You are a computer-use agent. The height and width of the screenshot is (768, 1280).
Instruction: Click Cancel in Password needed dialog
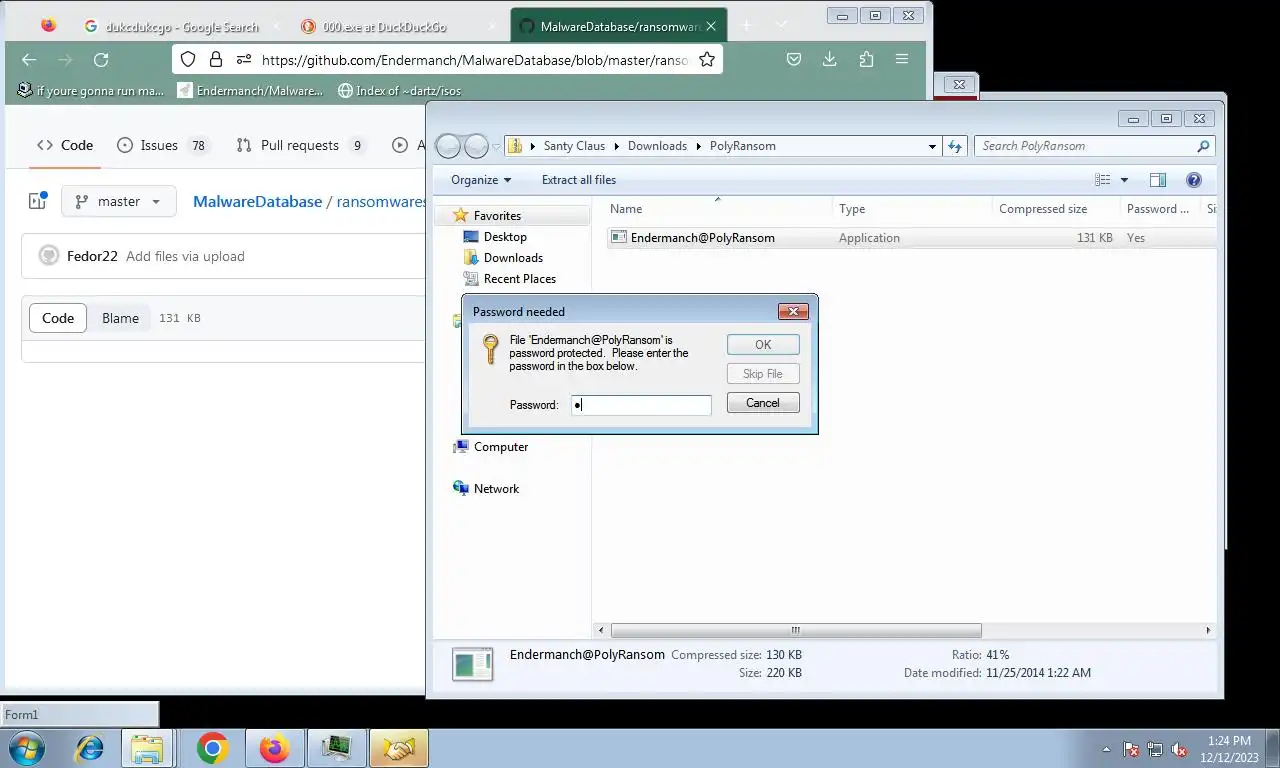[x=763, y=403]
